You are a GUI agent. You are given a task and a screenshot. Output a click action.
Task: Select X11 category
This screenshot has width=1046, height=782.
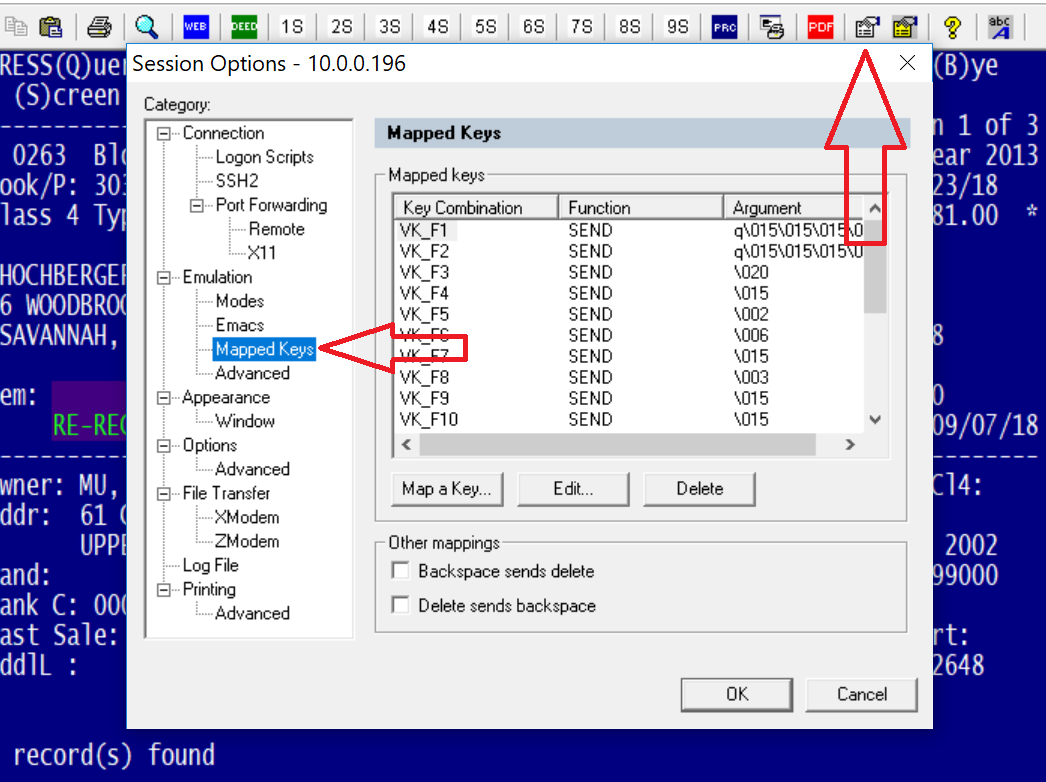pyautogui.click(x=262, y=253)
